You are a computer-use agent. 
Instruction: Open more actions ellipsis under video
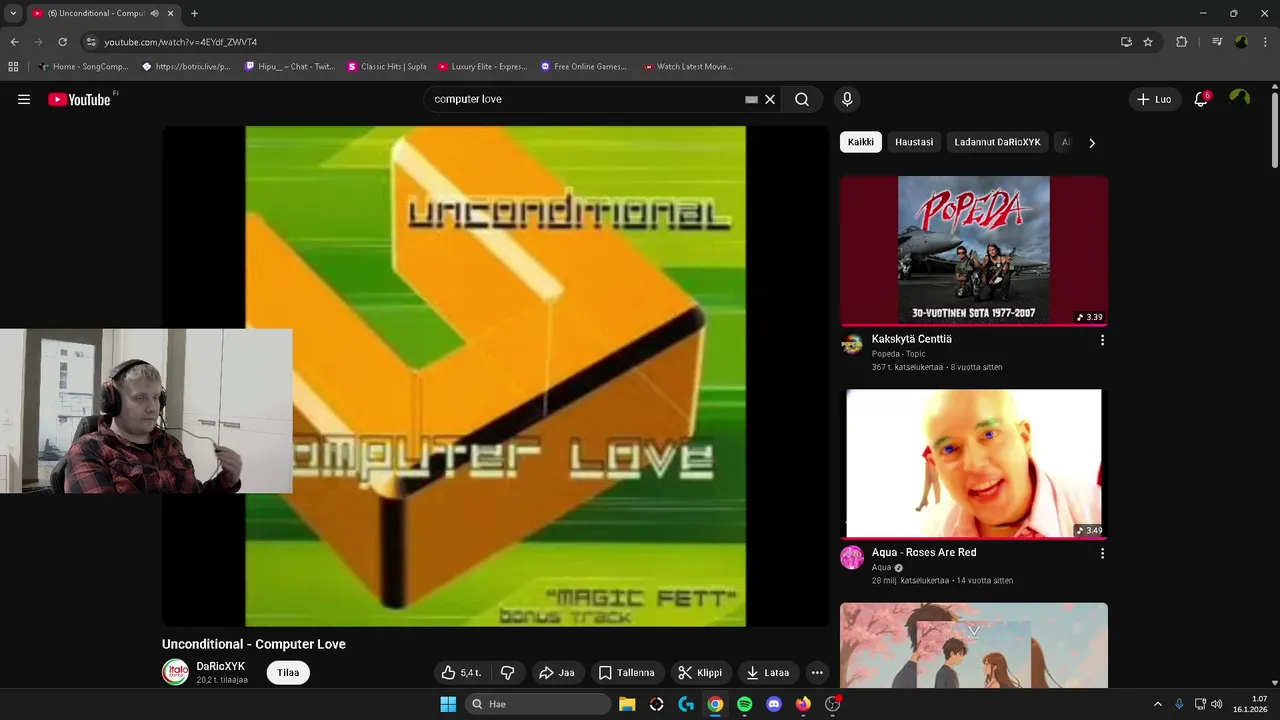pyautogui.click(x=817, y=673)
